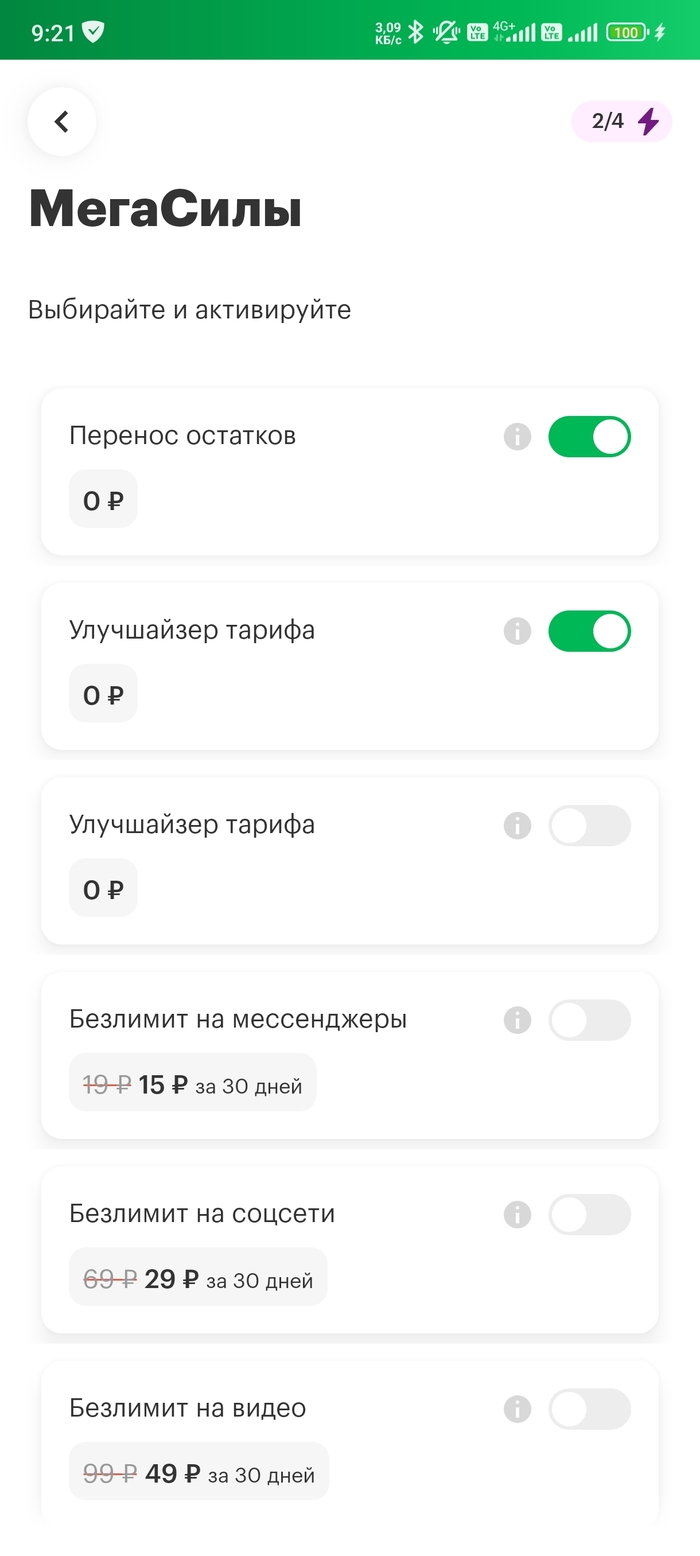Enable Безлимит на соцсети toggle
This screenshot has width=700, height=1556.
point(589,1215)
